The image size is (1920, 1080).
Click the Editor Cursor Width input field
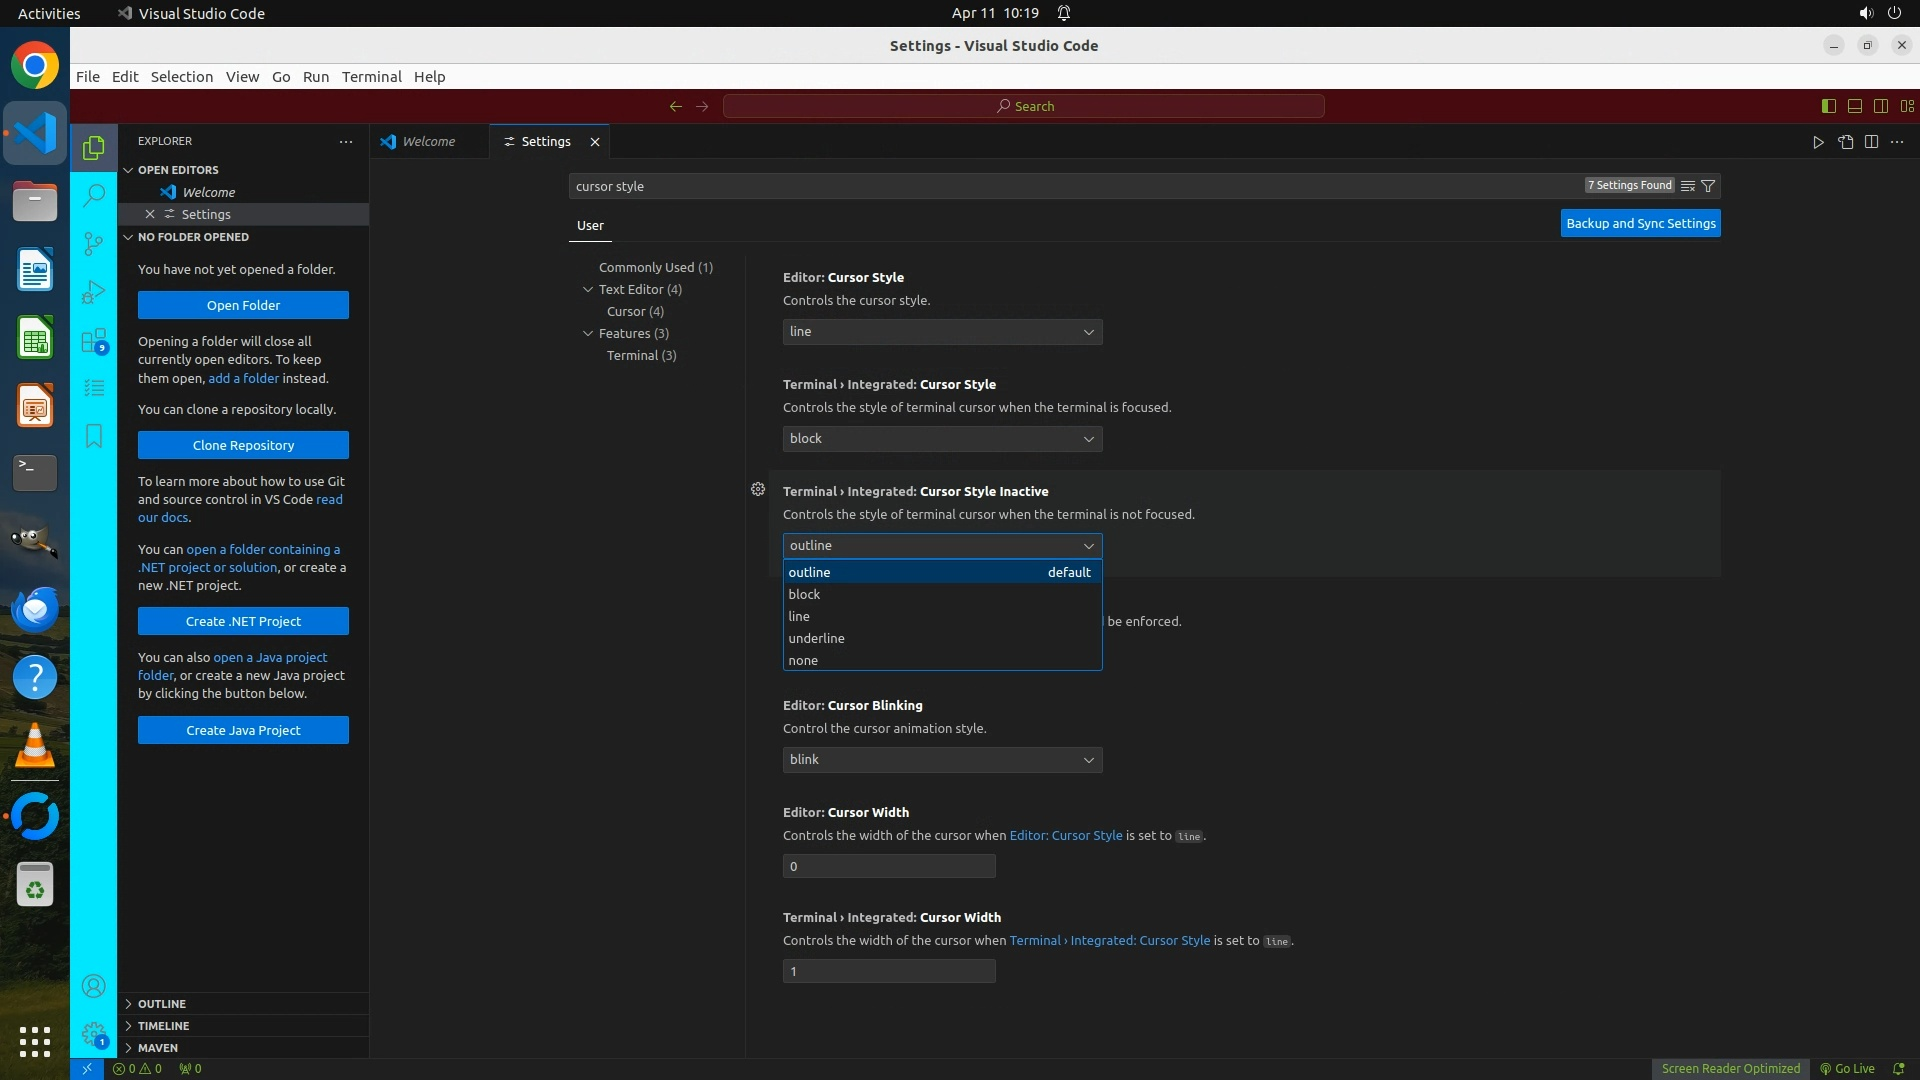click(x=888, y=867)
